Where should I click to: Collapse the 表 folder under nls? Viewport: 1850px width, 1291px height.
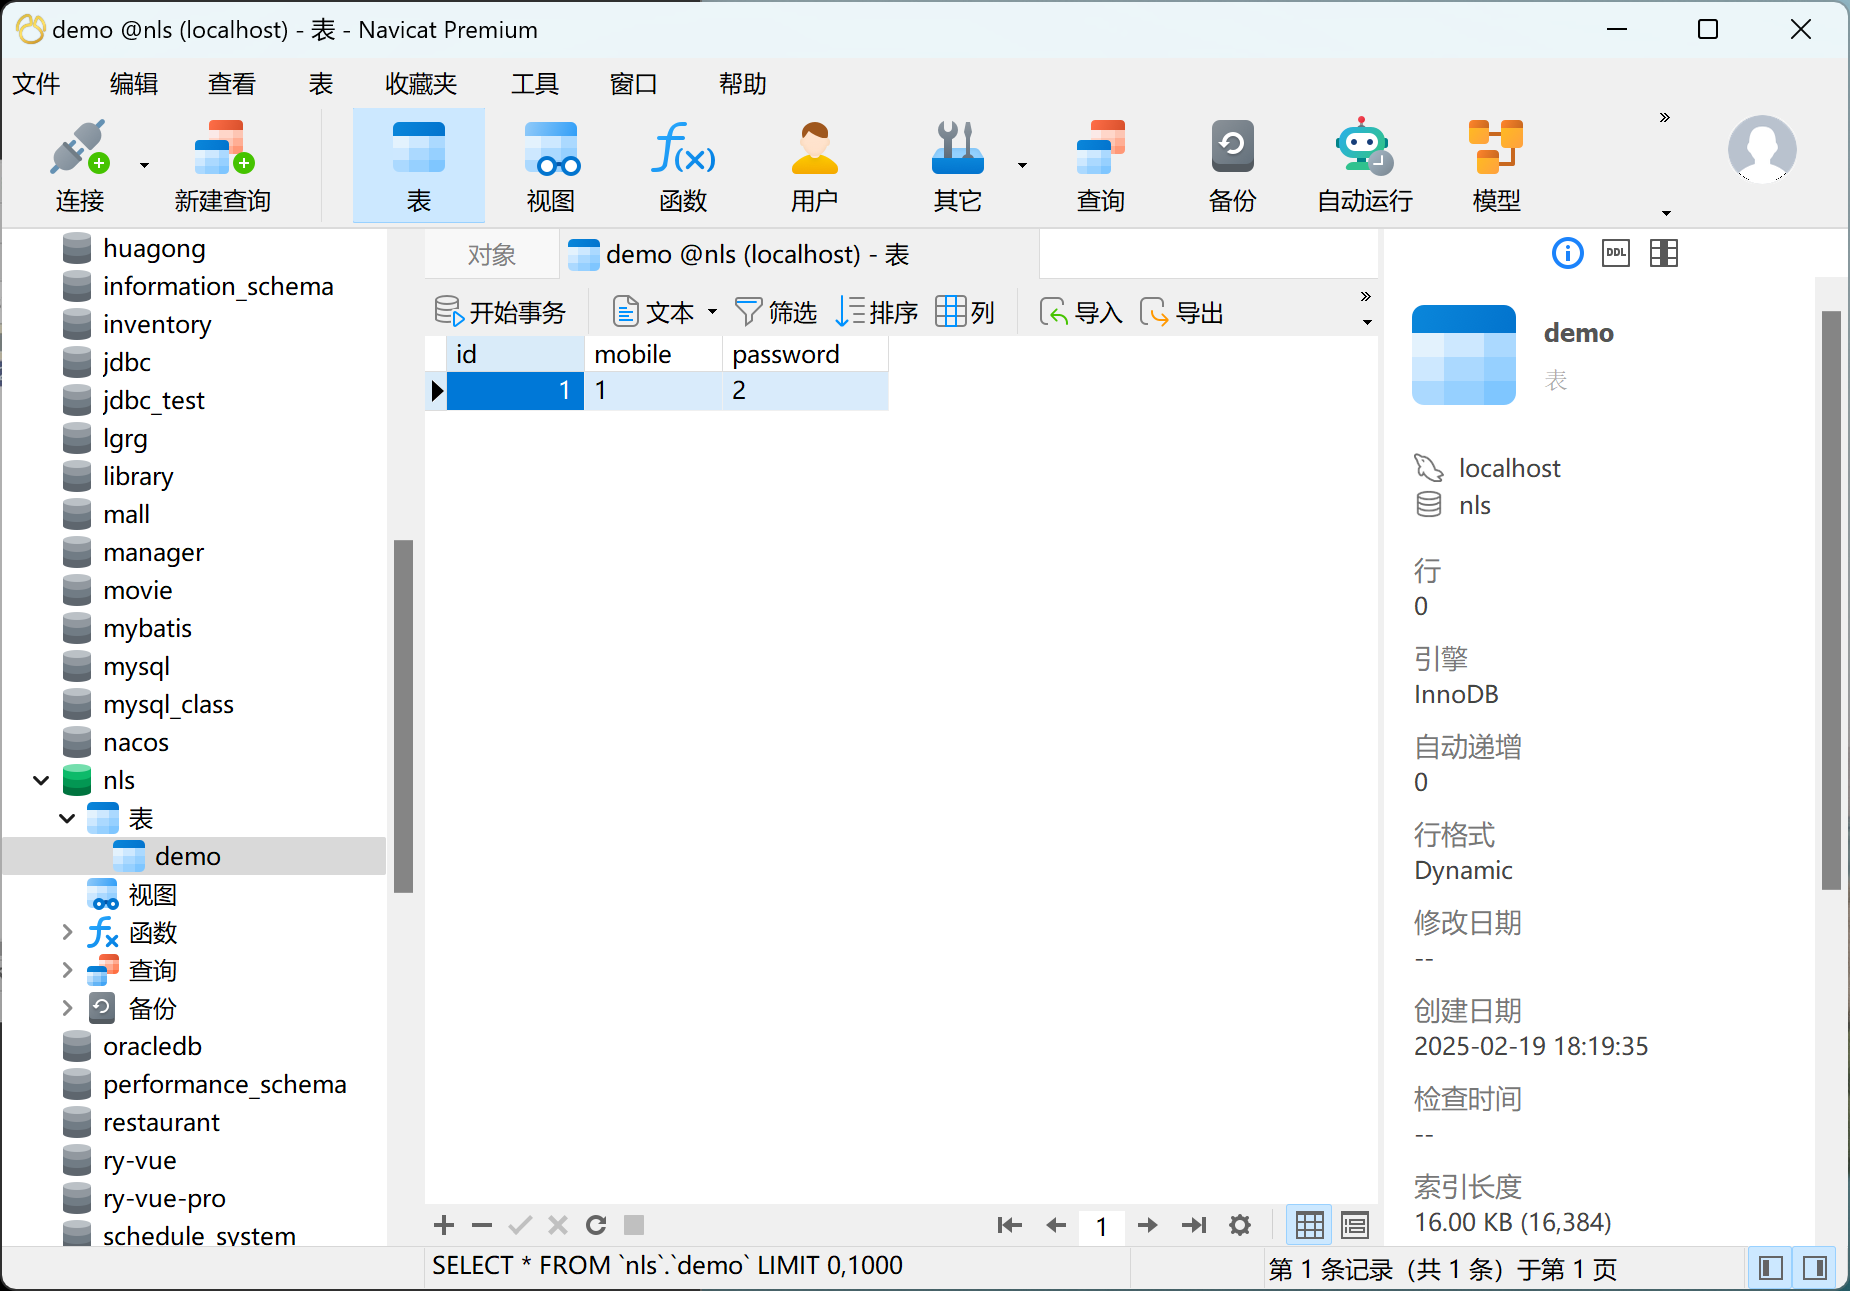[67, 818]
